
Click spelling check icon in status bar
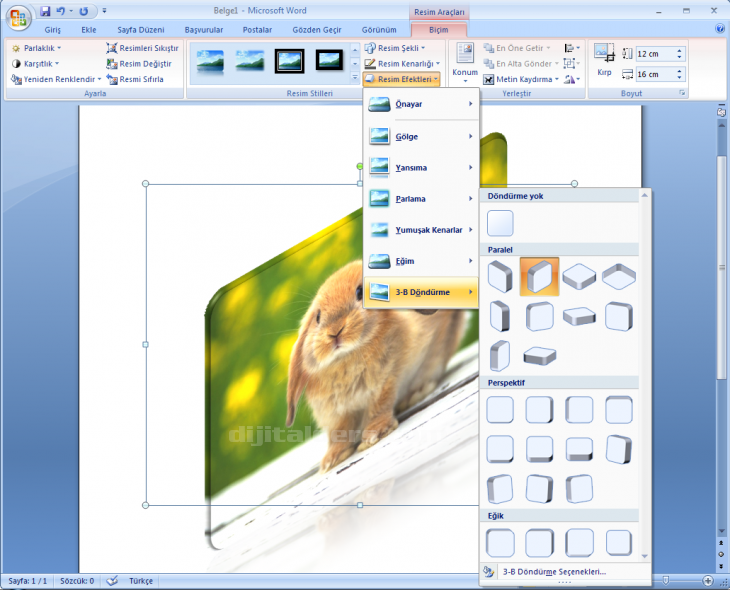tap(112, 581)
